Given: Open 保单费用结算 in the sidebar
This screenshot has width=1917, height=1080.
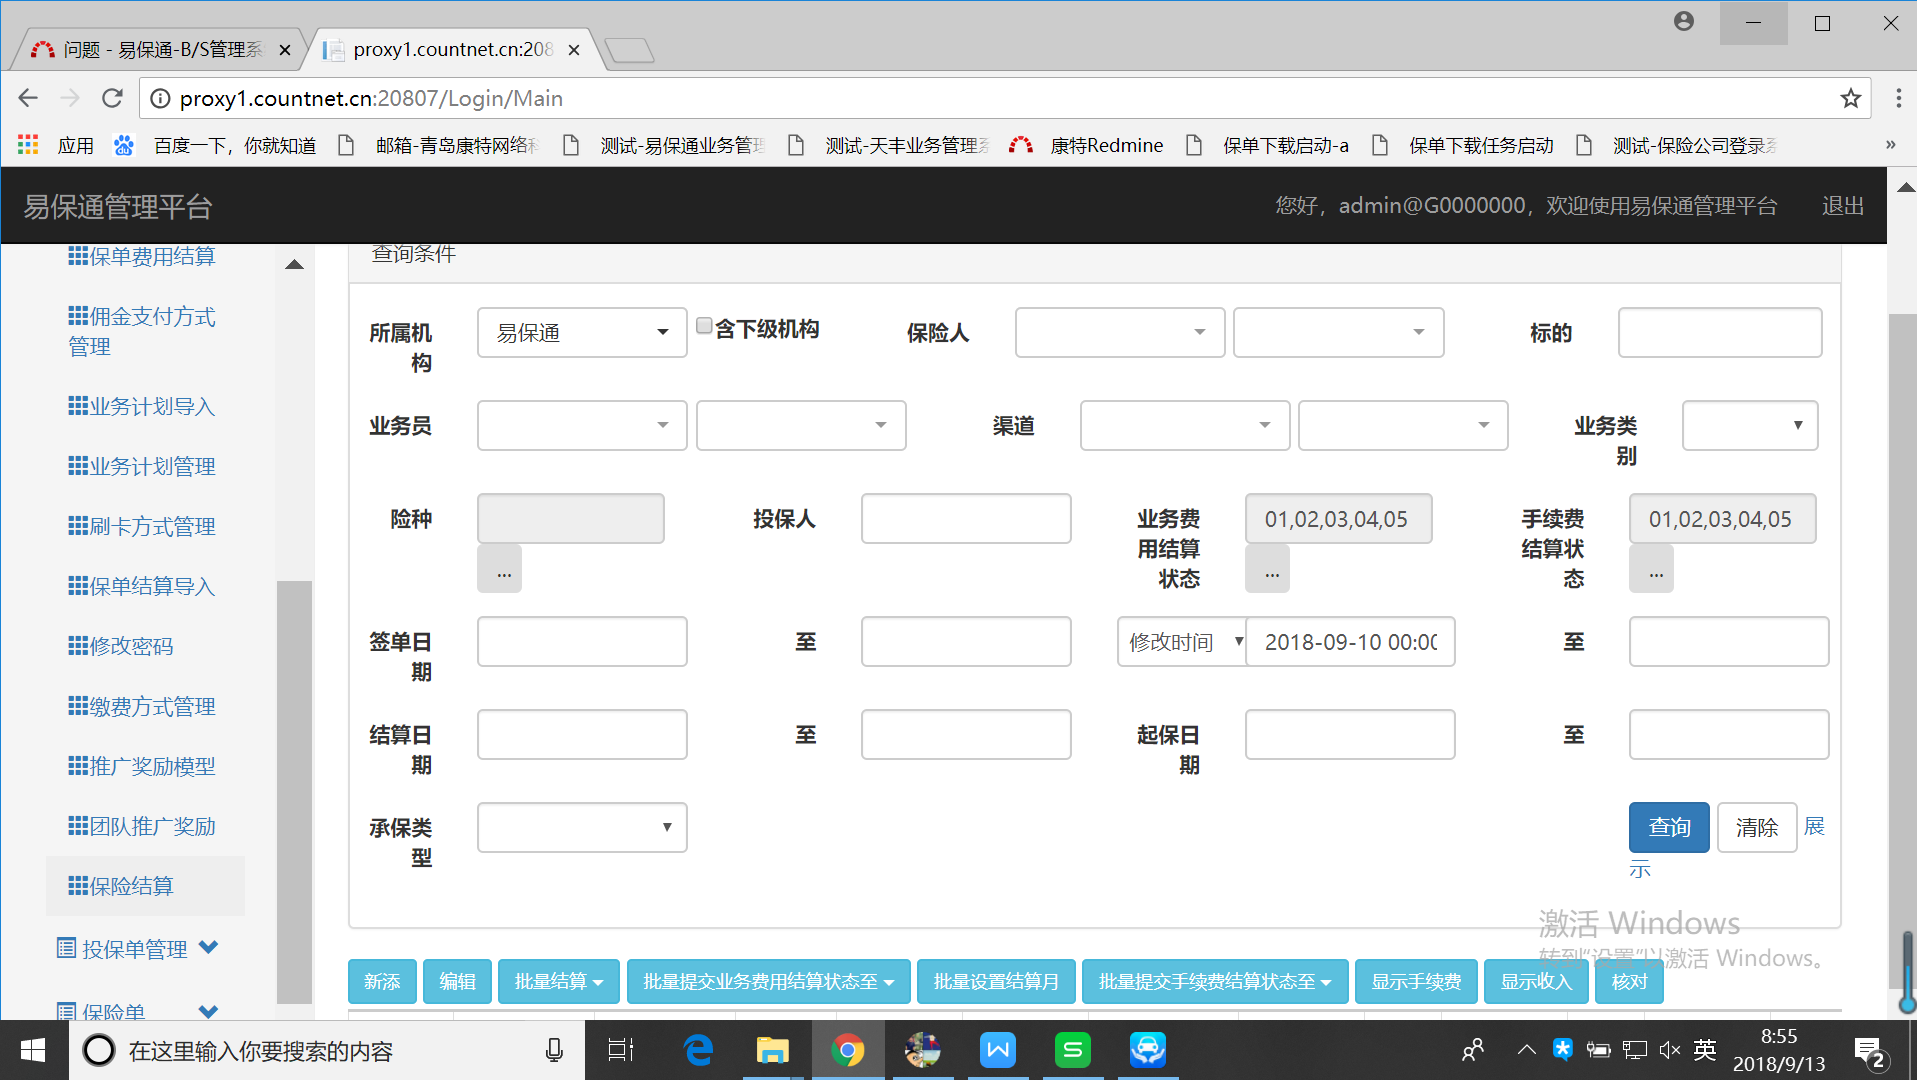Looking at the screenshot, I should [142, 257].
